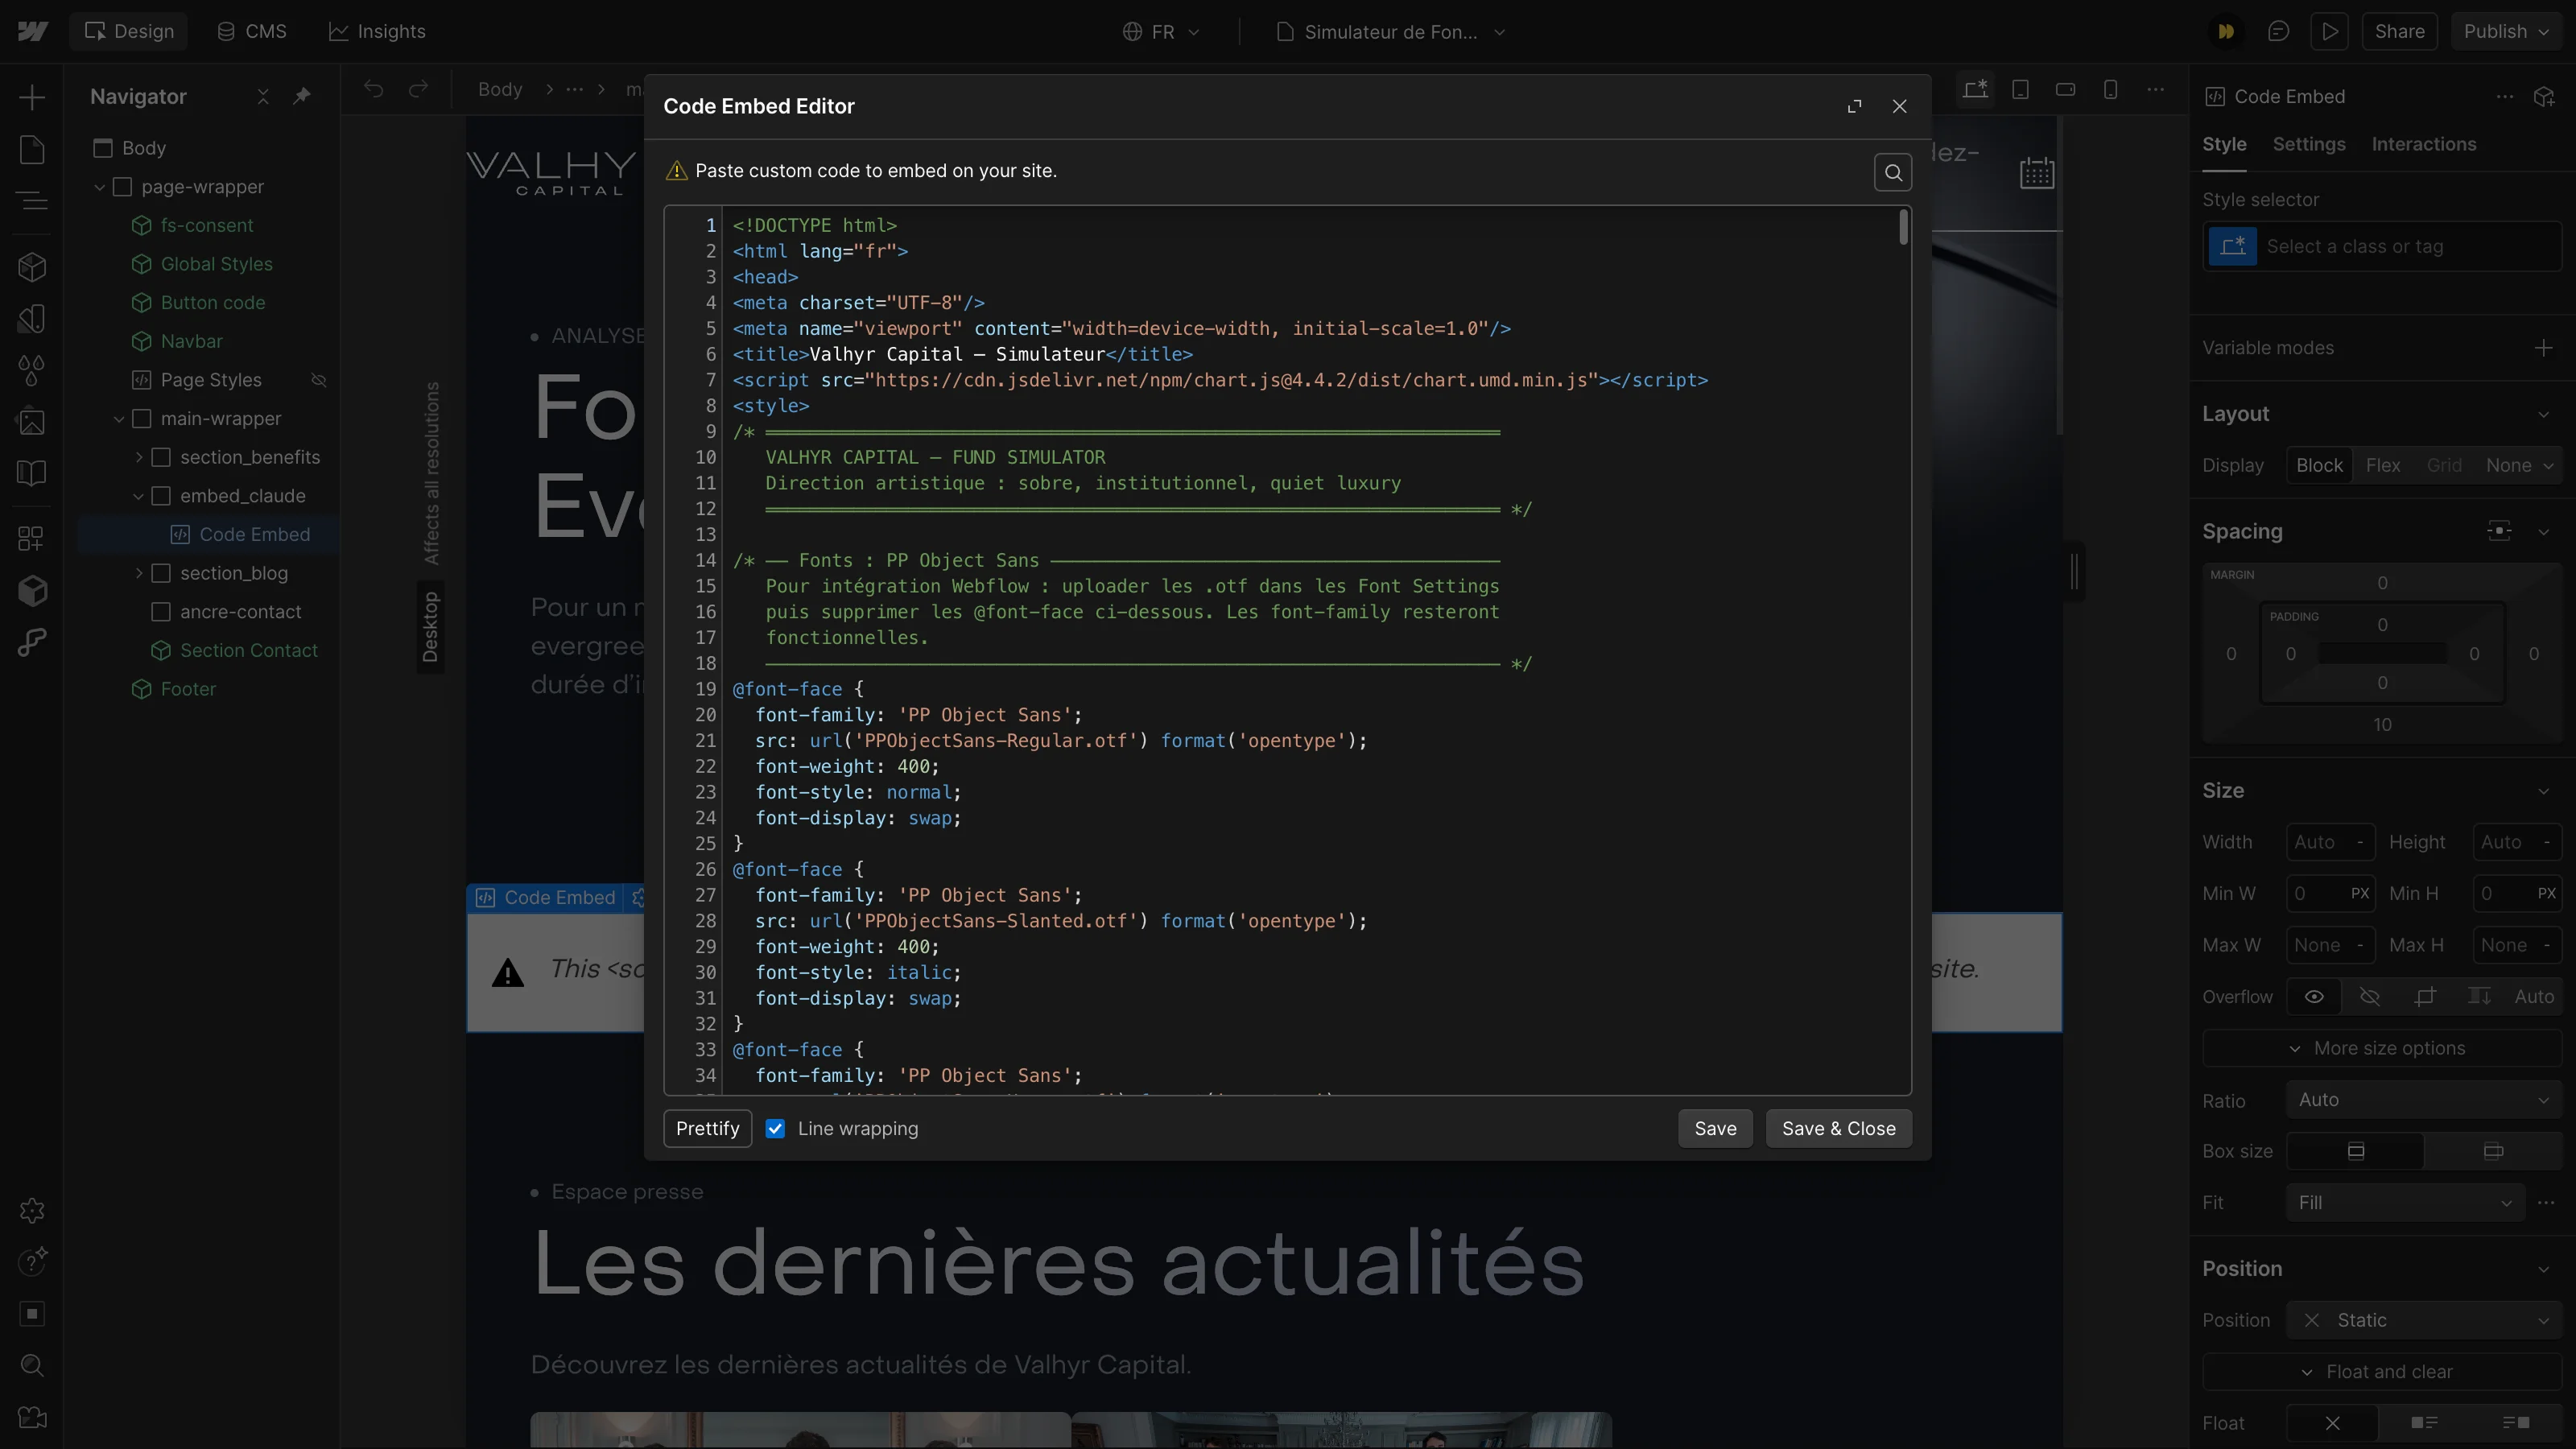Open the Webflow logo menu
The height and width of the screenshot is (1449, 2576).
pyautogui.click(x=32, y=31)
